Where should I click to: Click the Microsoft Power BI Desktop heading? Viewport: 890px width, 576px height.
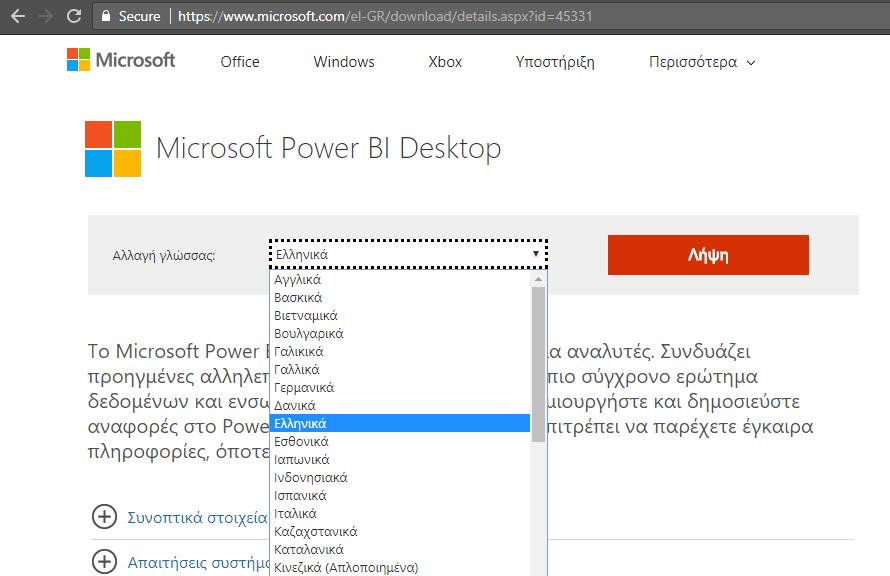click(x=328, y=149)
